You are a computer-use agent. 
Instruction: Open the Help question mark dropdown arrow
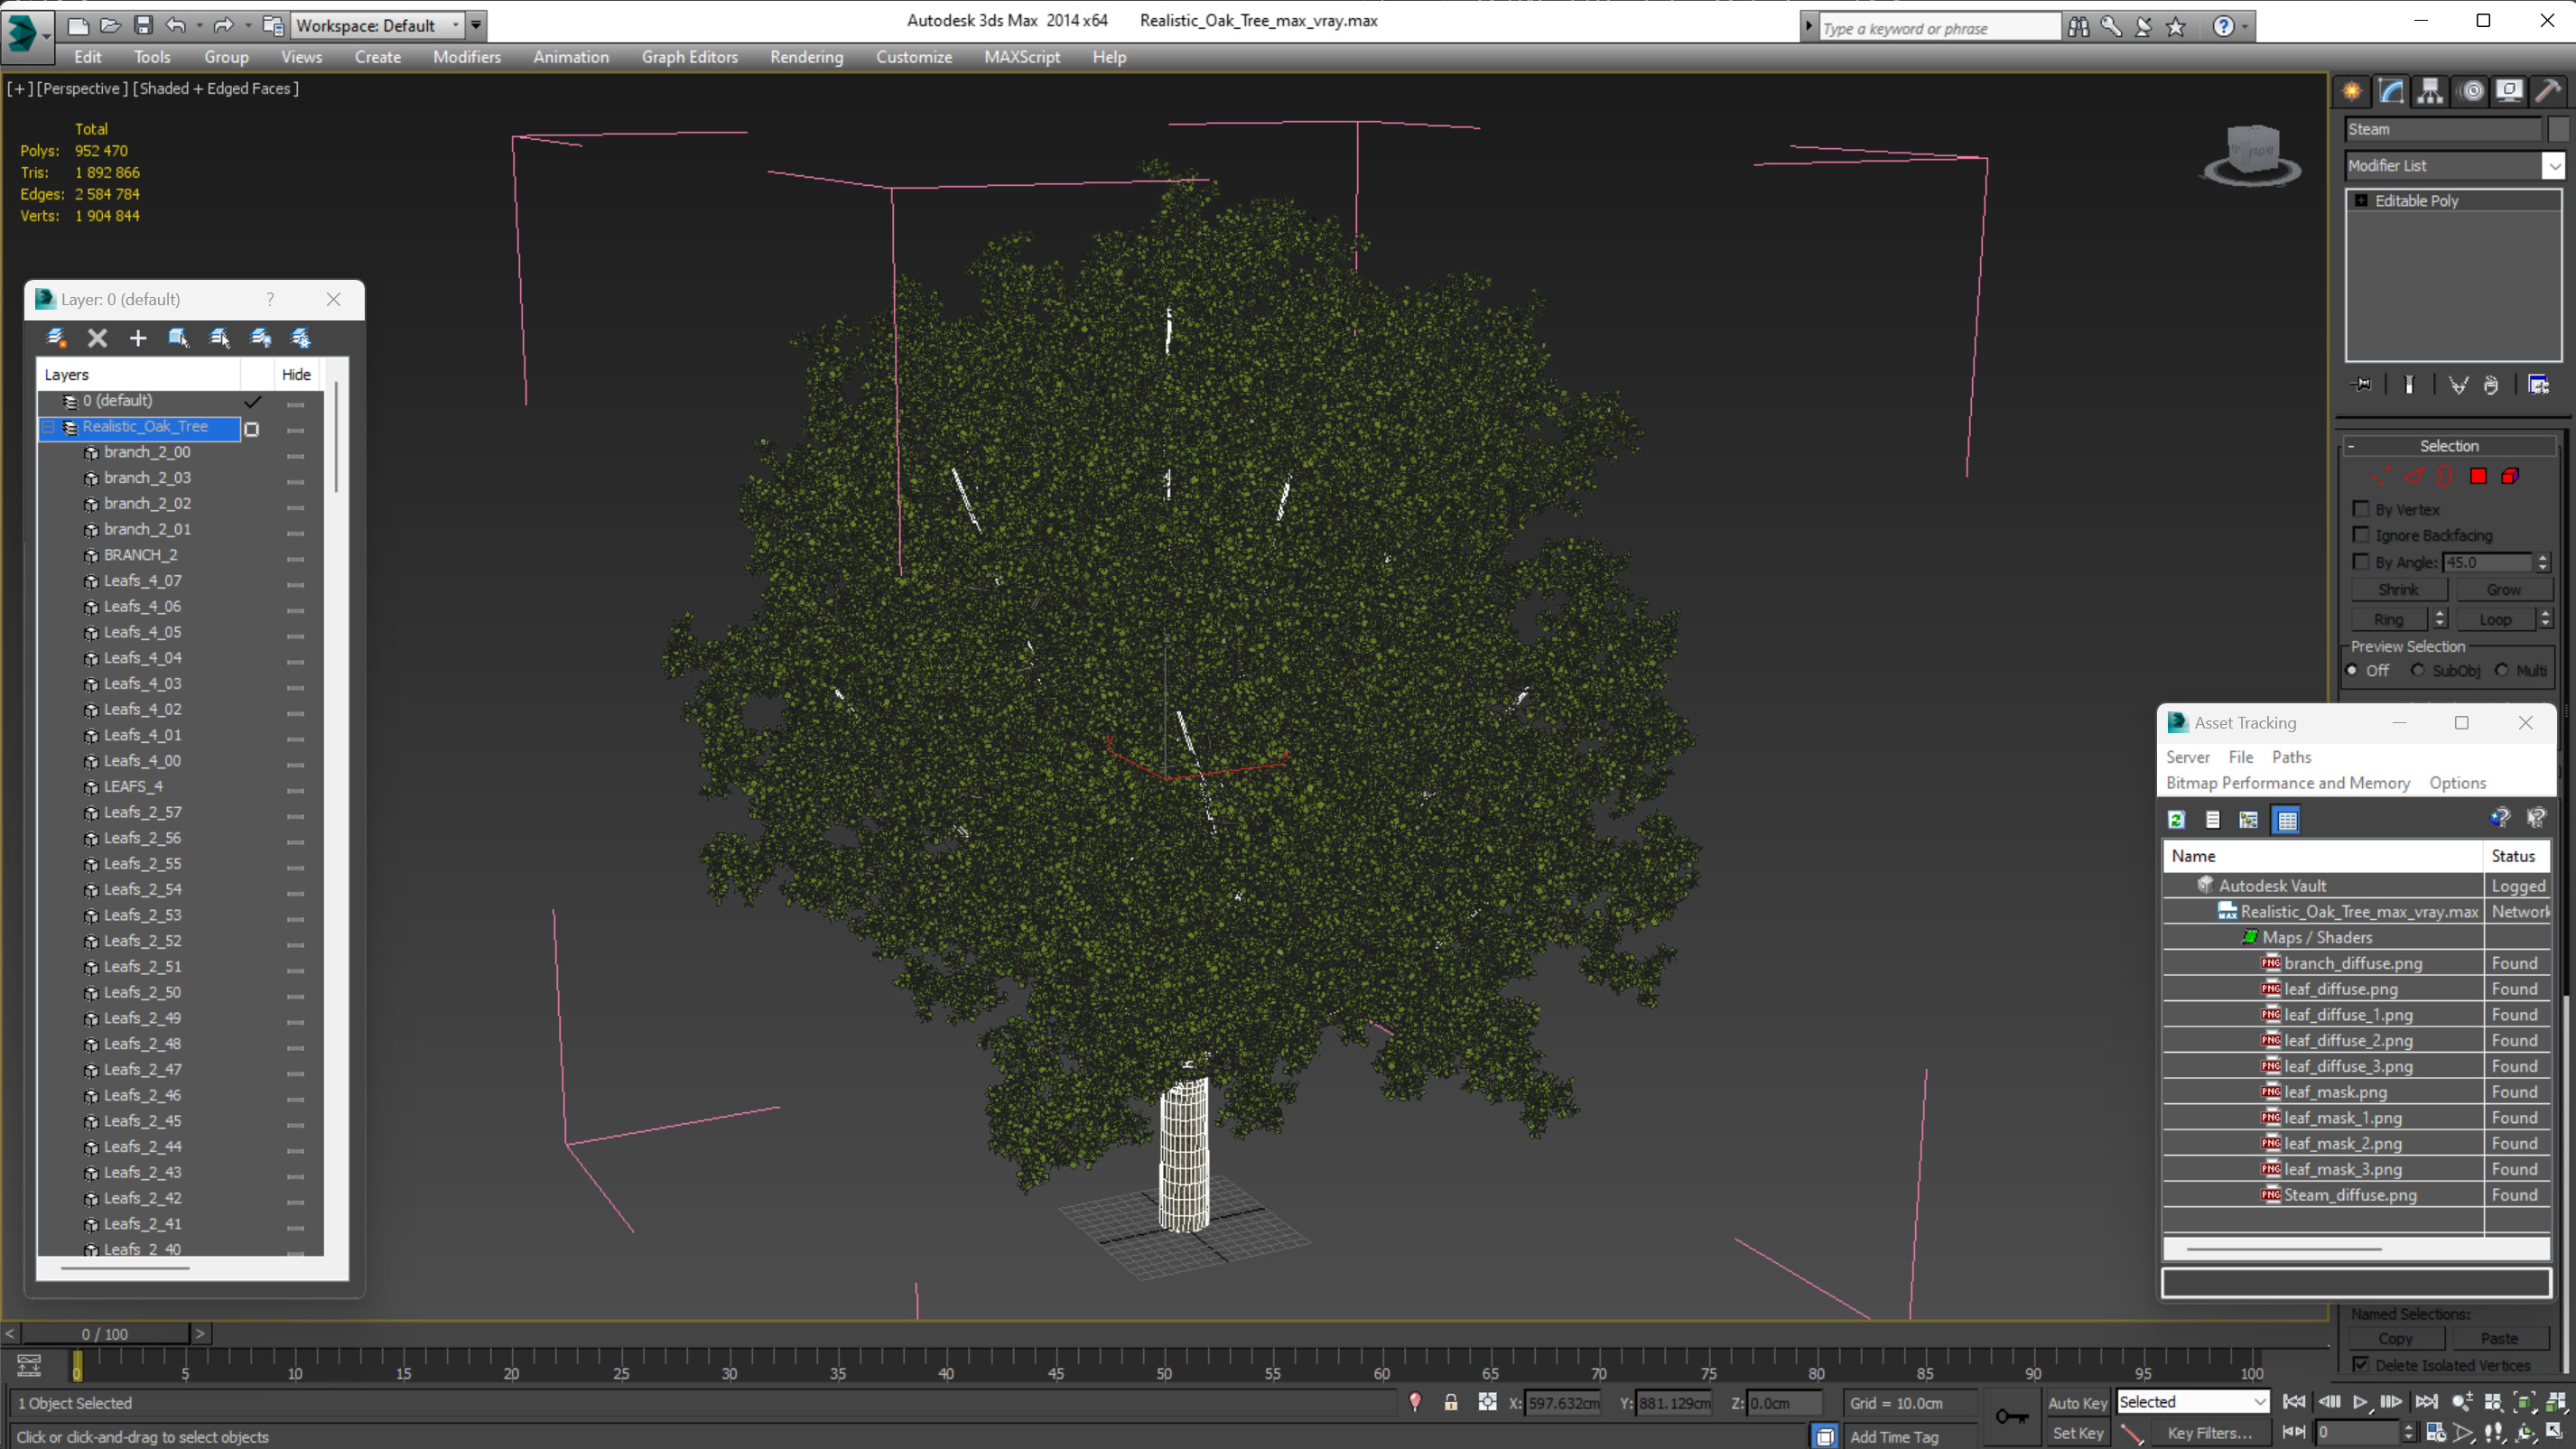2246,28
